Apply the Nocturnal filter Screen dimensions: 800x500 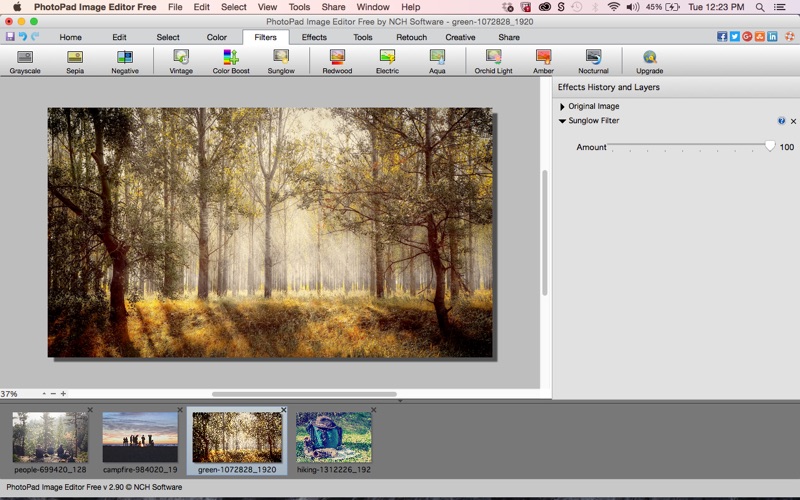click(593, 61)
